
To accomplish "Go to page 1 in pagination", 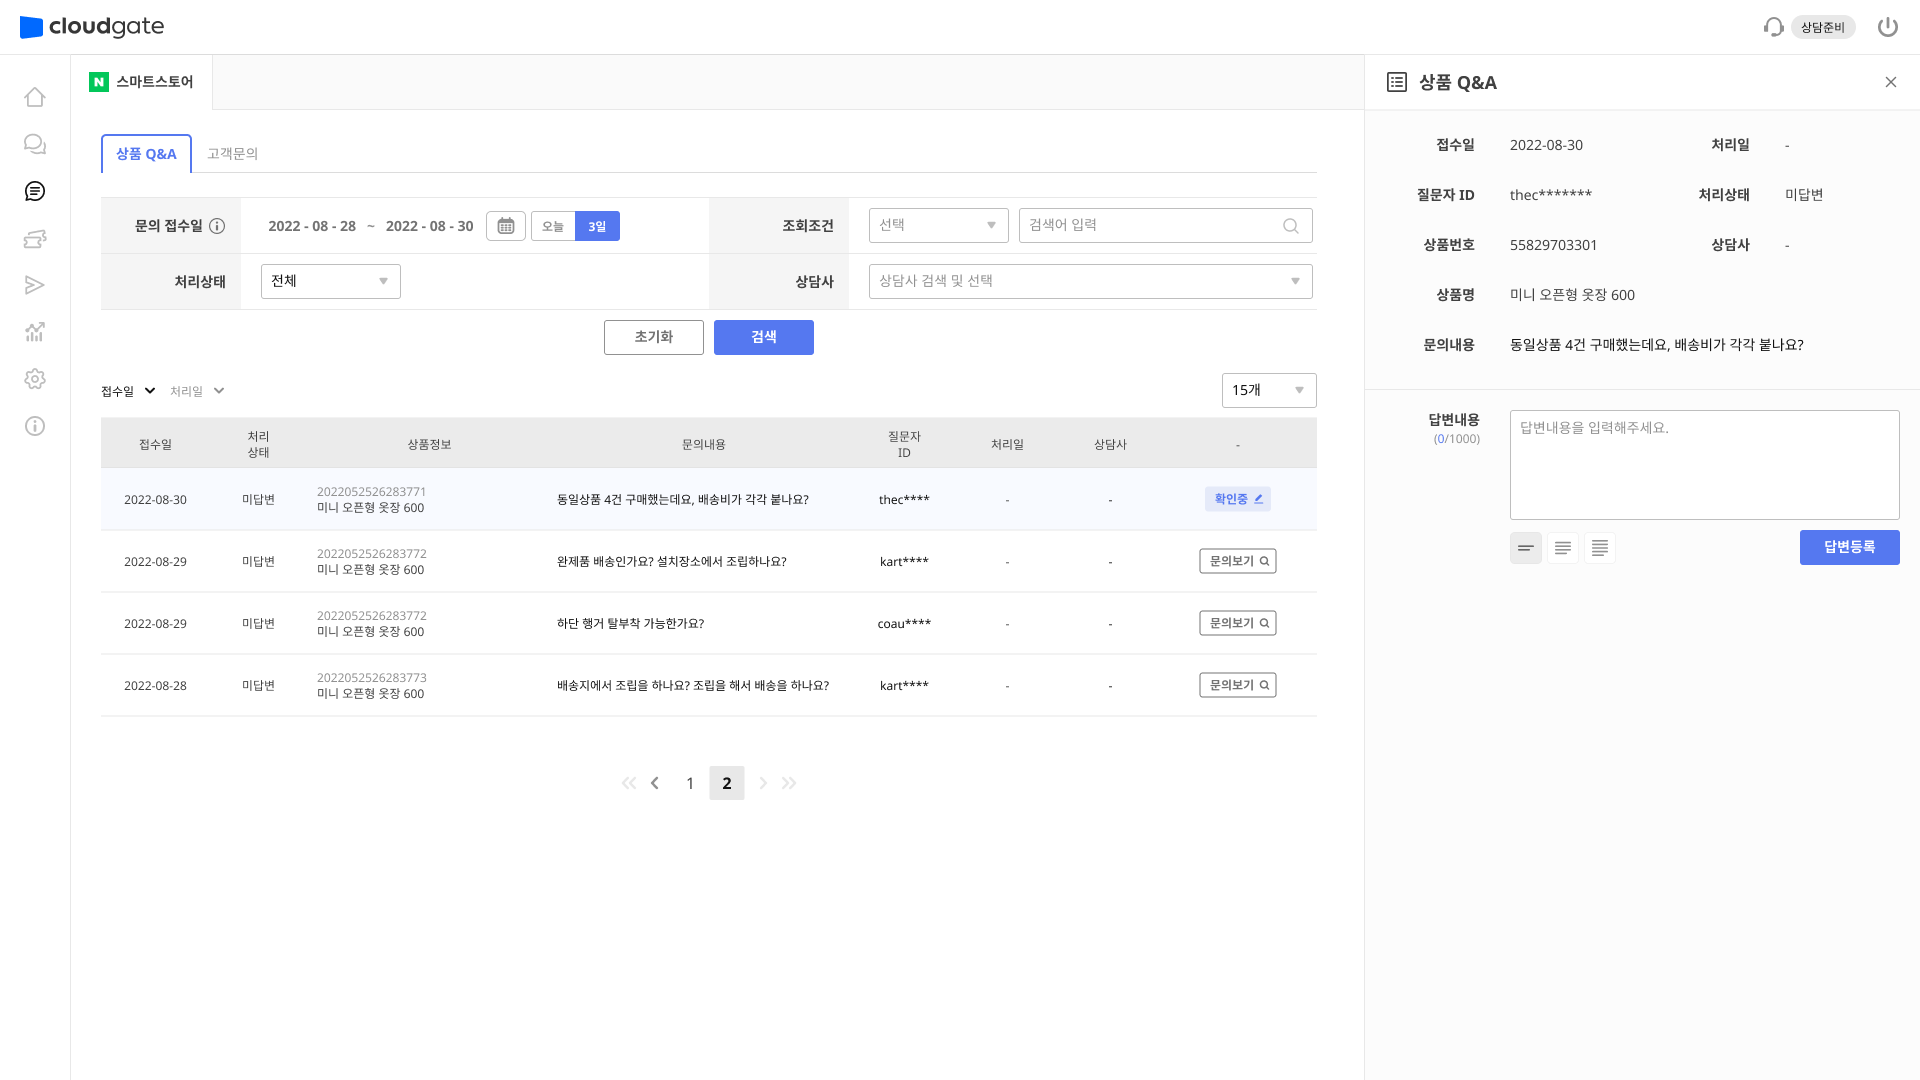I will (x=690, y=783).
